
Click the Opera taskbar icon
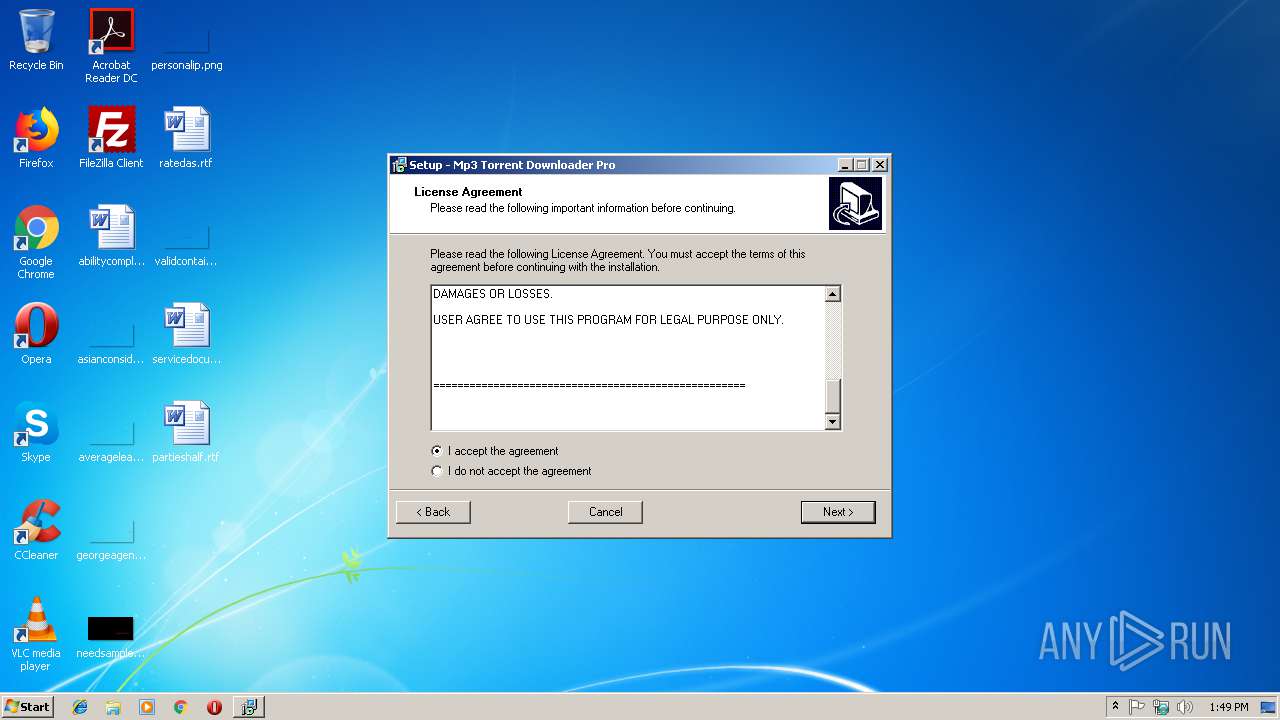[214, 707]
